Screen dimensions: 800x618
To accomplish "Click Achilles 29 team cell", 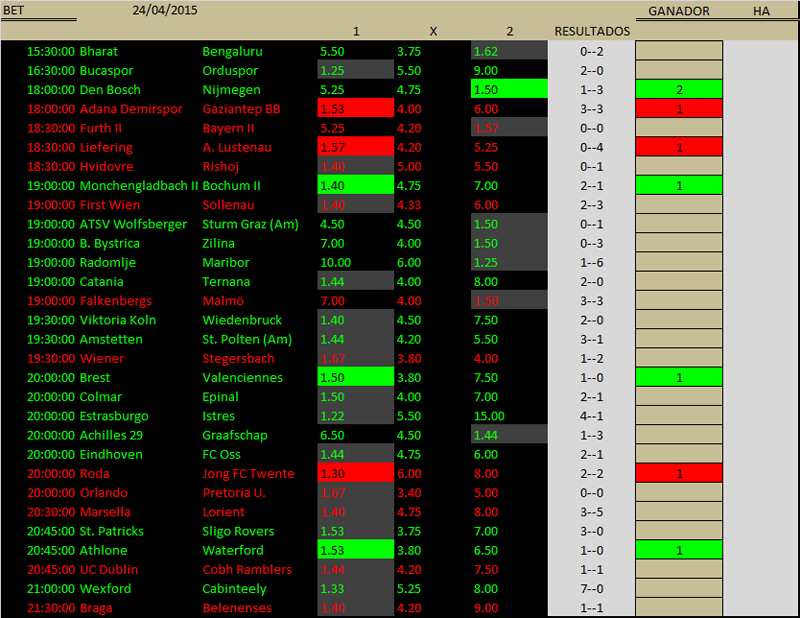I will 111,435.
